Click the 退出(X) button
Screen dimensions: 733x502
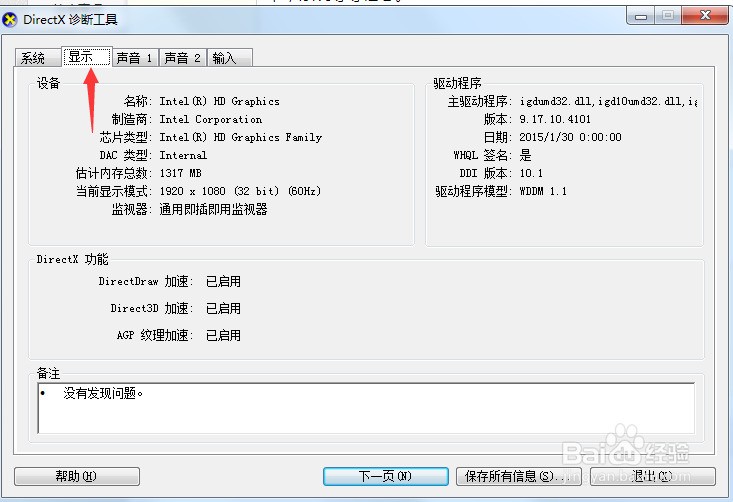pyautogui.click(x=653, y=476)
